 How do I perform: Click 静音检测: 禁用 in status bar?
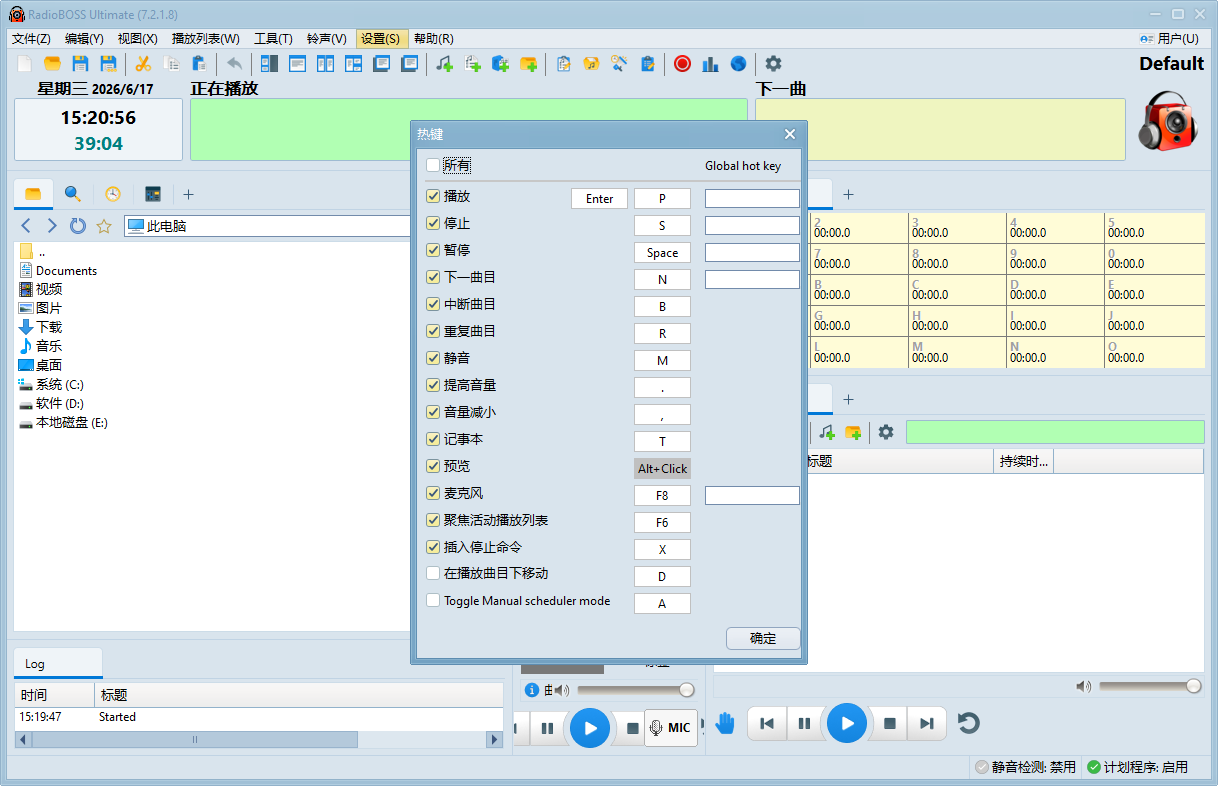(1026, 767)
